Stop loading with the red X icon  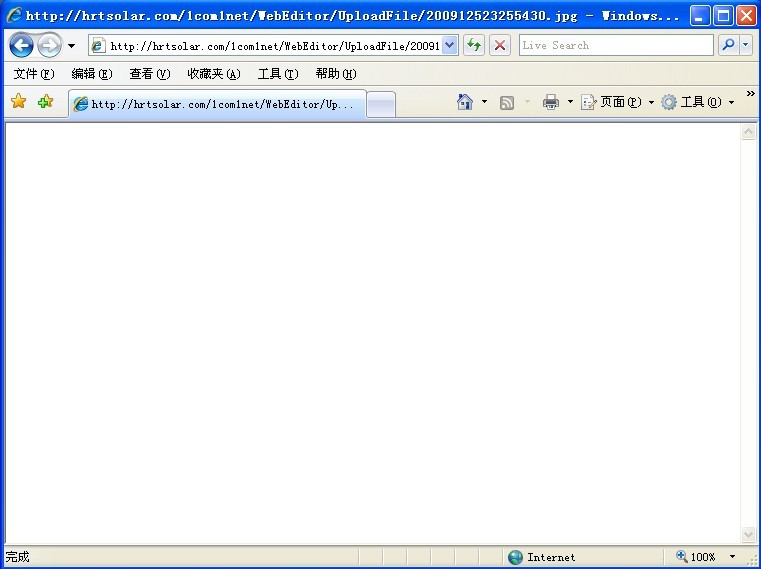point(499,46)
